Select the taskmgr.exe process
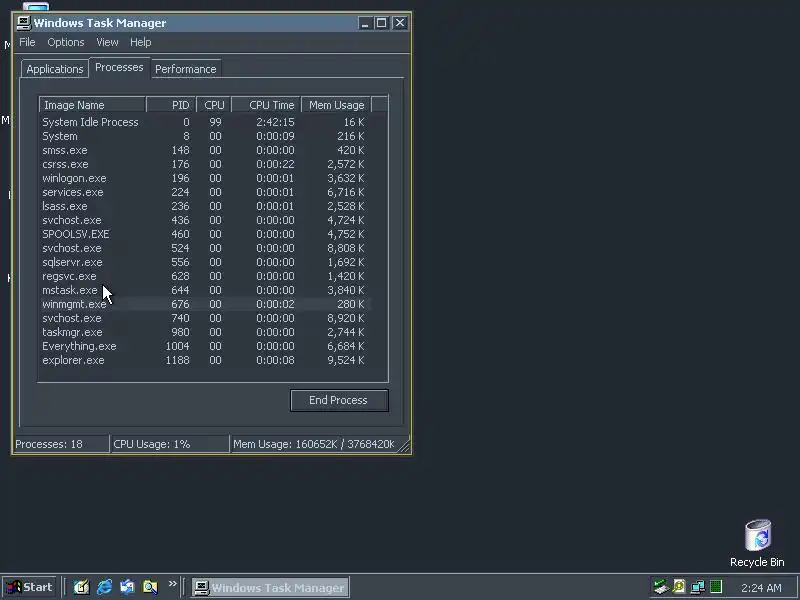The height and width of the screenshot is (600, 800). [204, 332]
